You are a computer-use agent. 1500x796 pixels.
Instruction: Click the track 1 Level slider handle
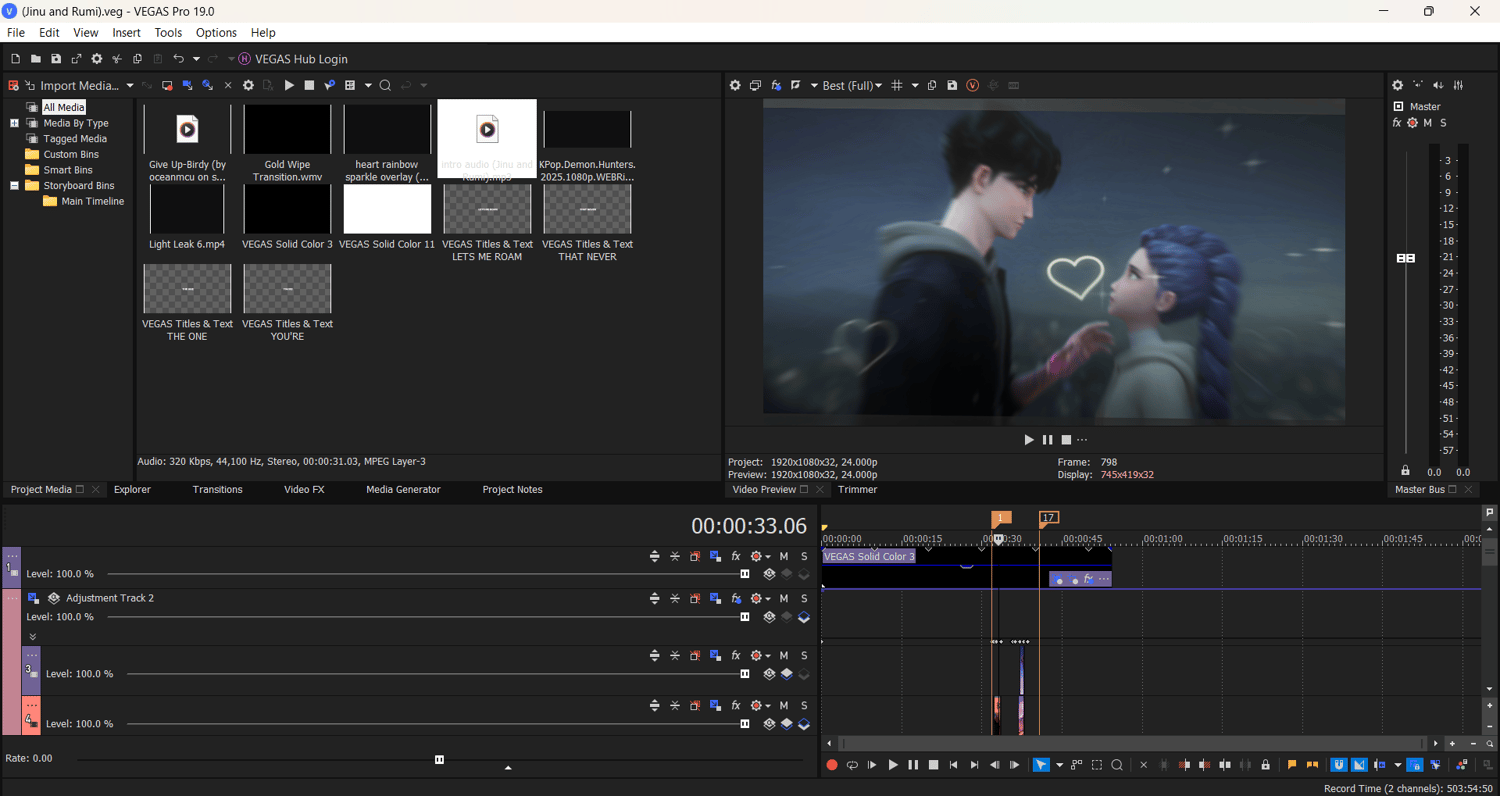click(x=745, y=574)
